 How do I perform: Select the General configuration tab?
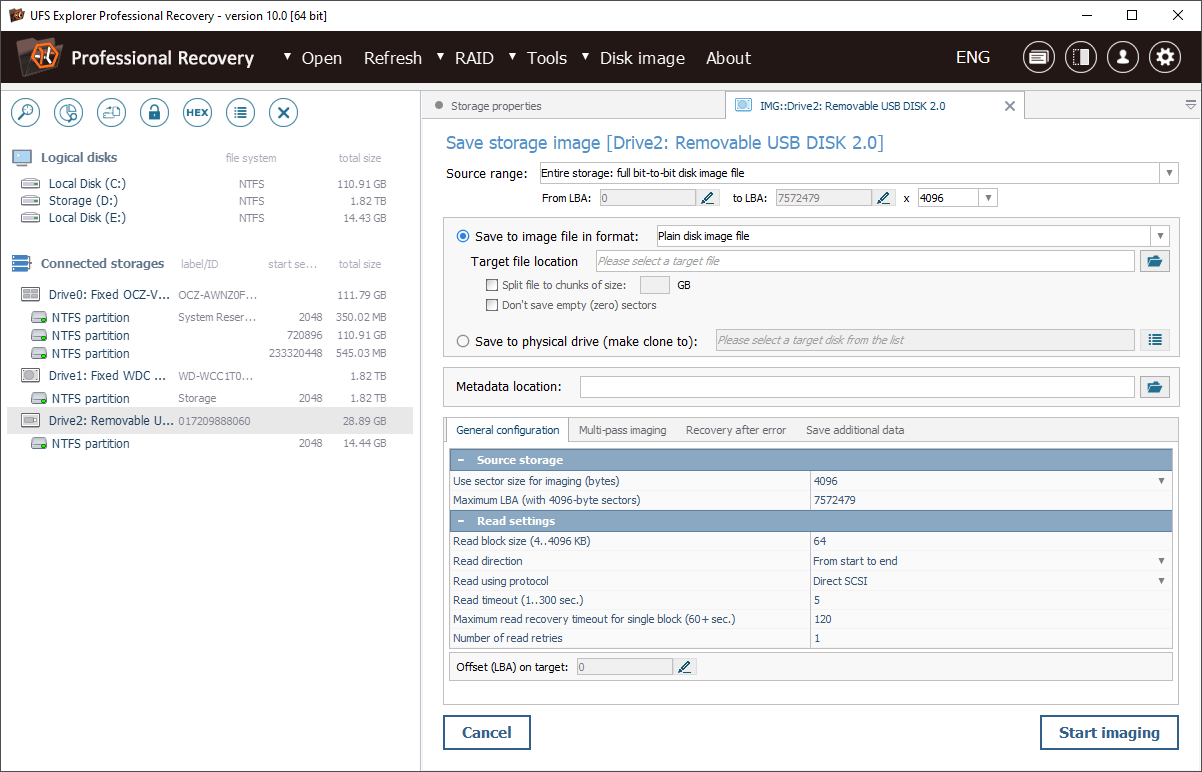508,430
